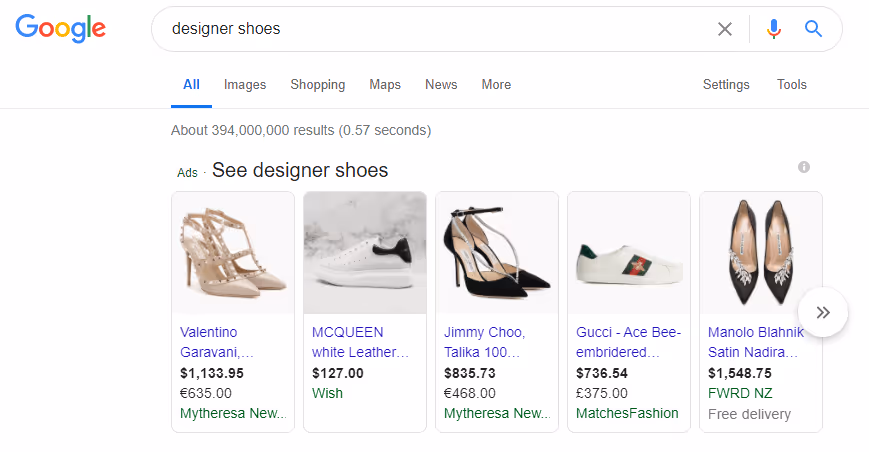Viewport: 869px width, 452px height.
Task: Select the All results tab
Action: point(191,85)
